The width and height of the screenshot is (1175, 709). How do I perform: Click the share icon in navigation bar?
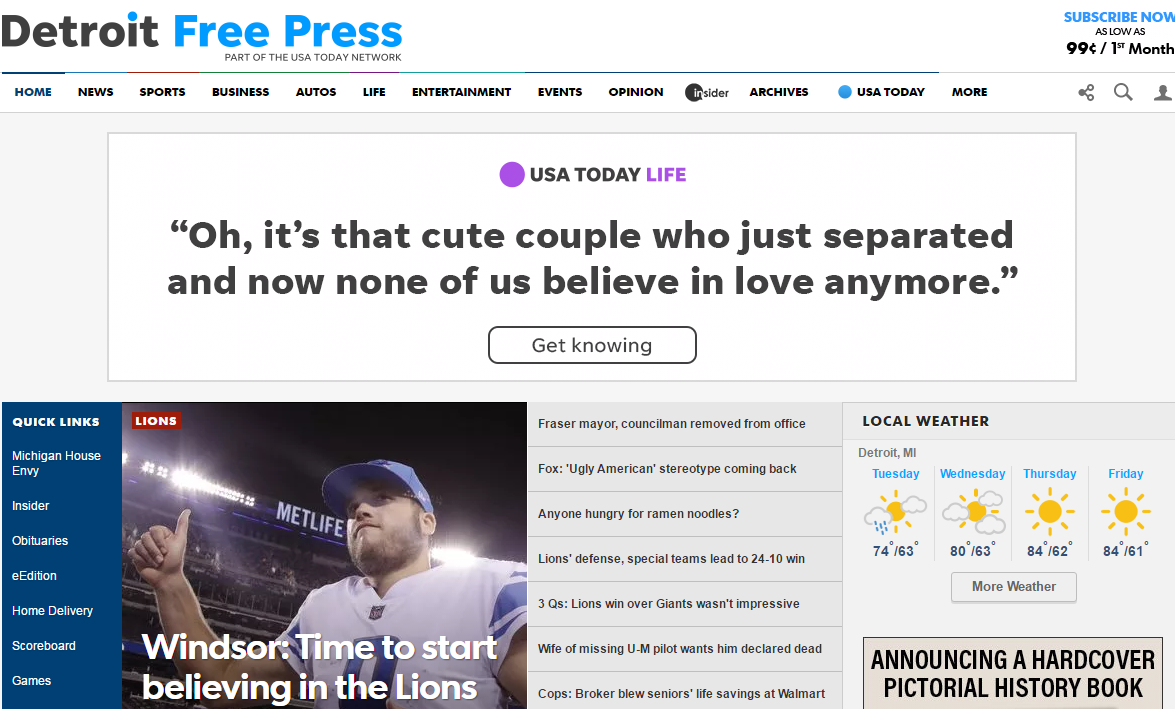coord(1086,92)
